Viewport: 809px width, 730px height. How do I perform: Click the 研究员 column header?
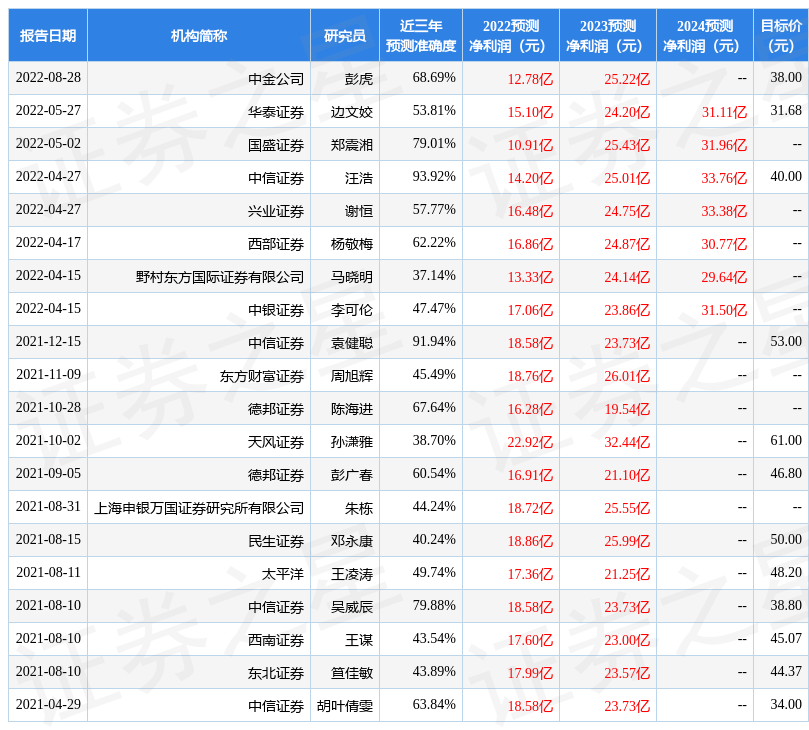pyautogui.click(x=345, y=36)
